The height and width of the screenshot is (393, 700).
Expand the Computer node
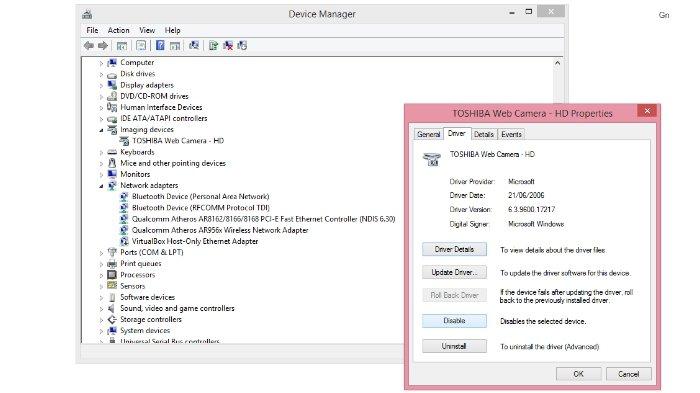(x=101, y=63)
